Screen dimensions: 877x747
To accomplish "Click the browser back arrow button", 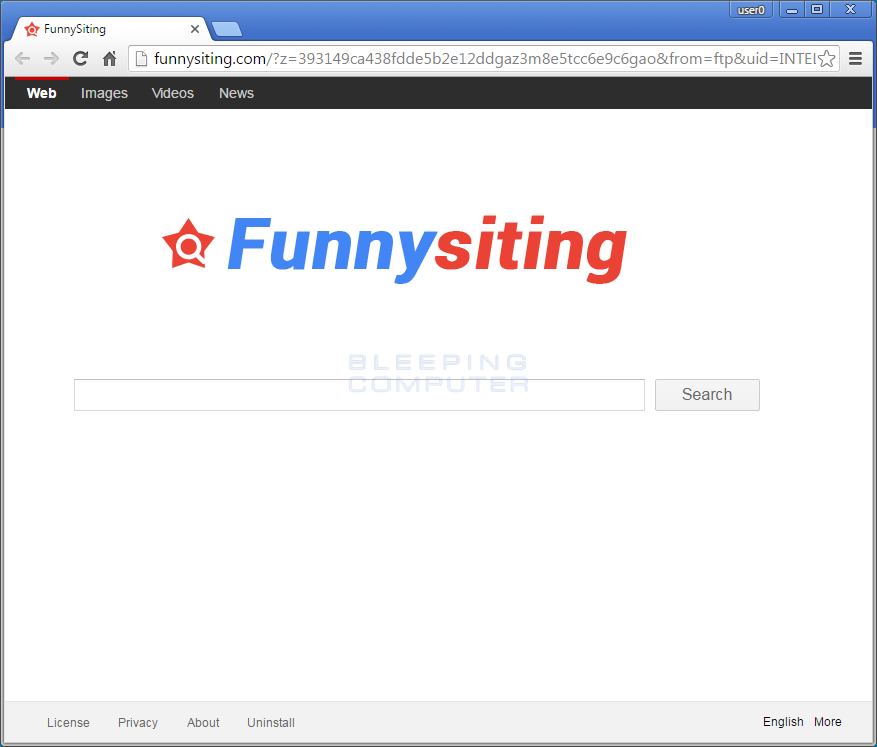I will [22, 59].
